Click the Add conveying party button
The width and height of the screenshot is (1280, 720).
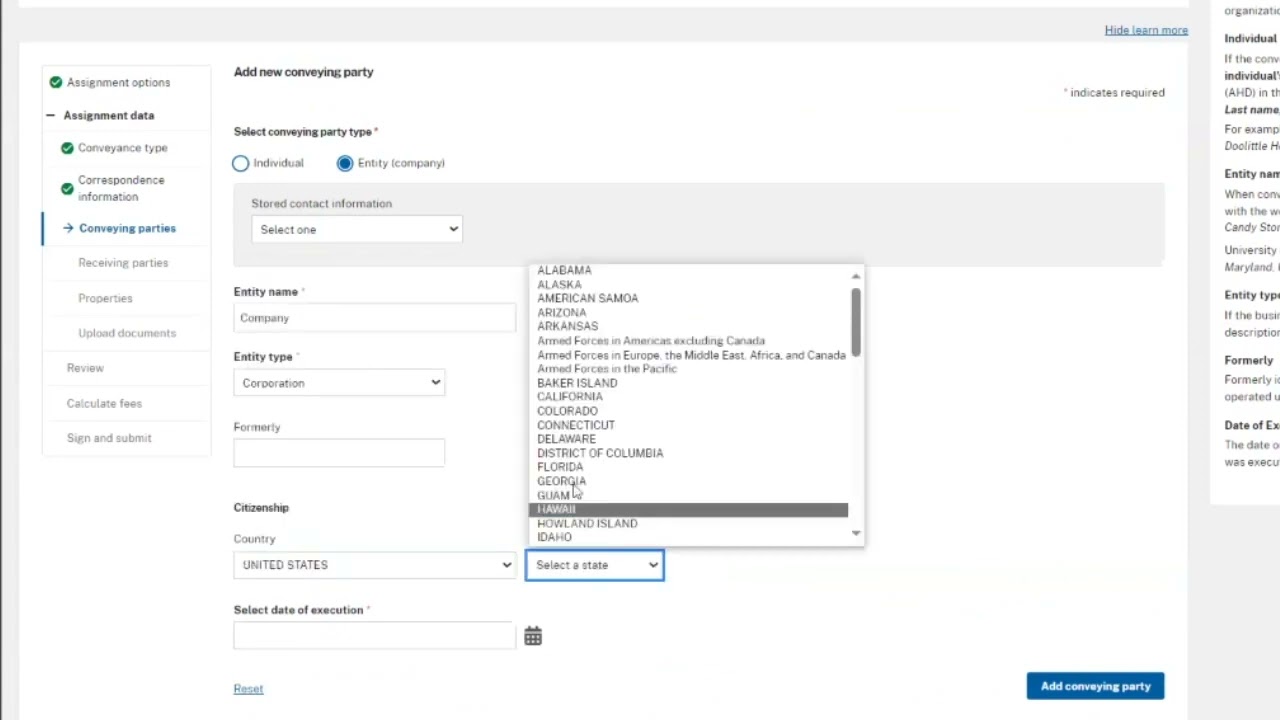1095,686
